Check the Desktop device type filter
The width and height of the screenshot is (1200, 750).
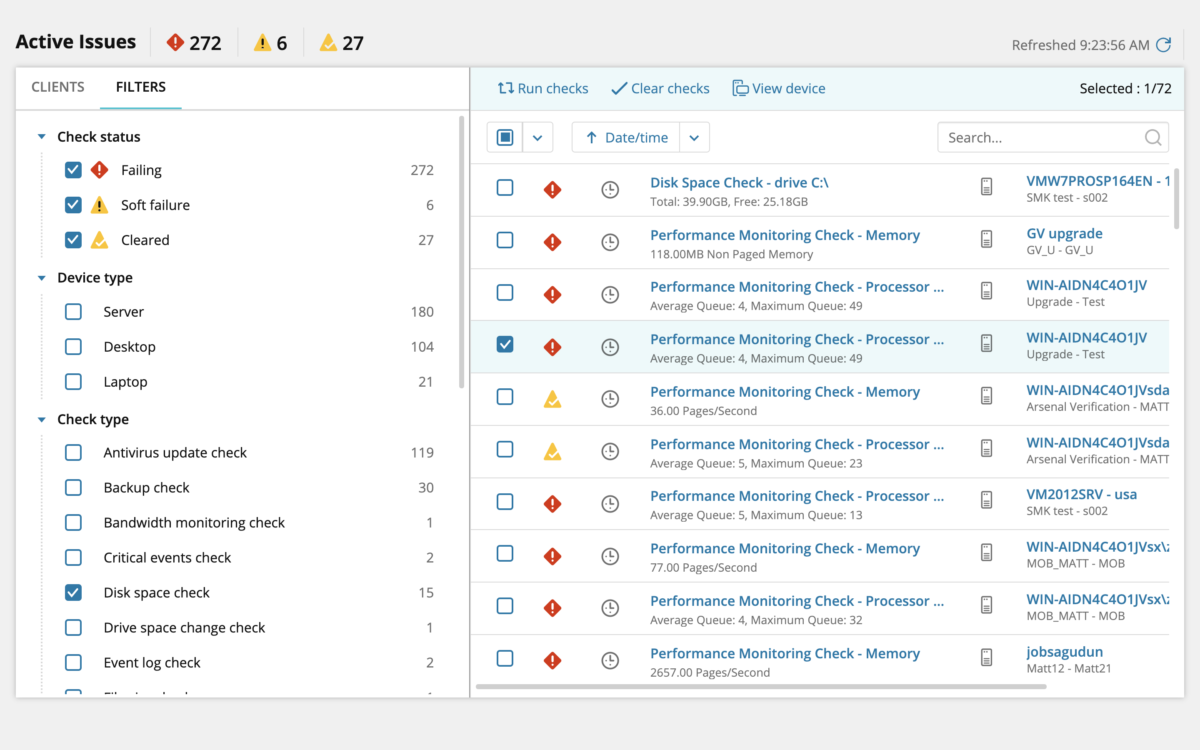click(73, 347)
